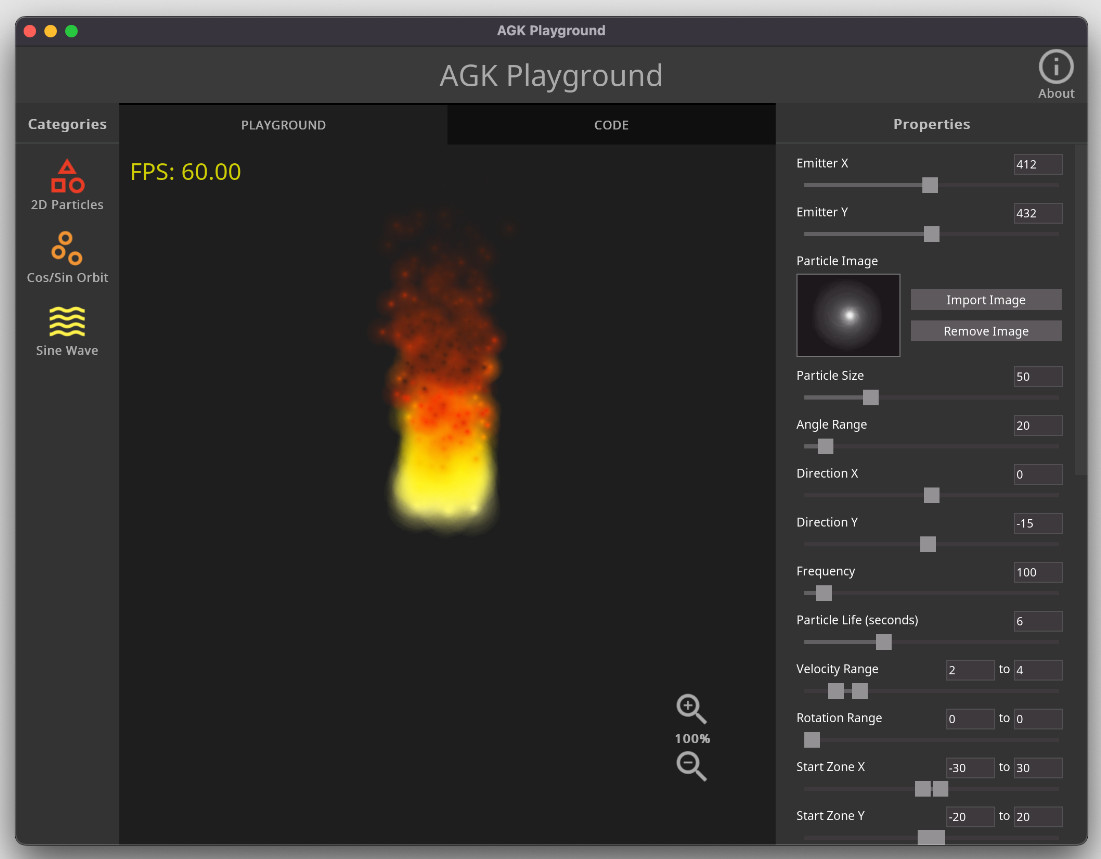Click the Particle Life value field
The image size is (1101, 859).
(1037, 621)
